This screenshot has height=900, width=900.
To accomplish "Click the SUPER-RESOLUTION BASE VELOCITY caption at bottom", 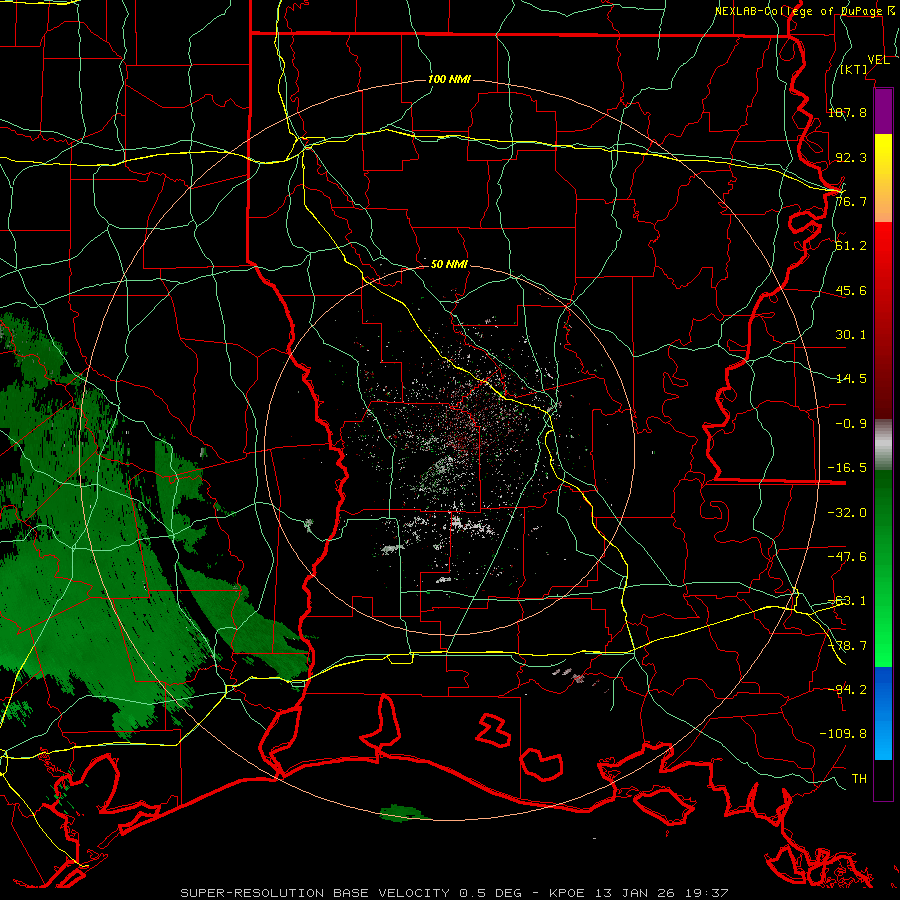I will pos(454,893).
